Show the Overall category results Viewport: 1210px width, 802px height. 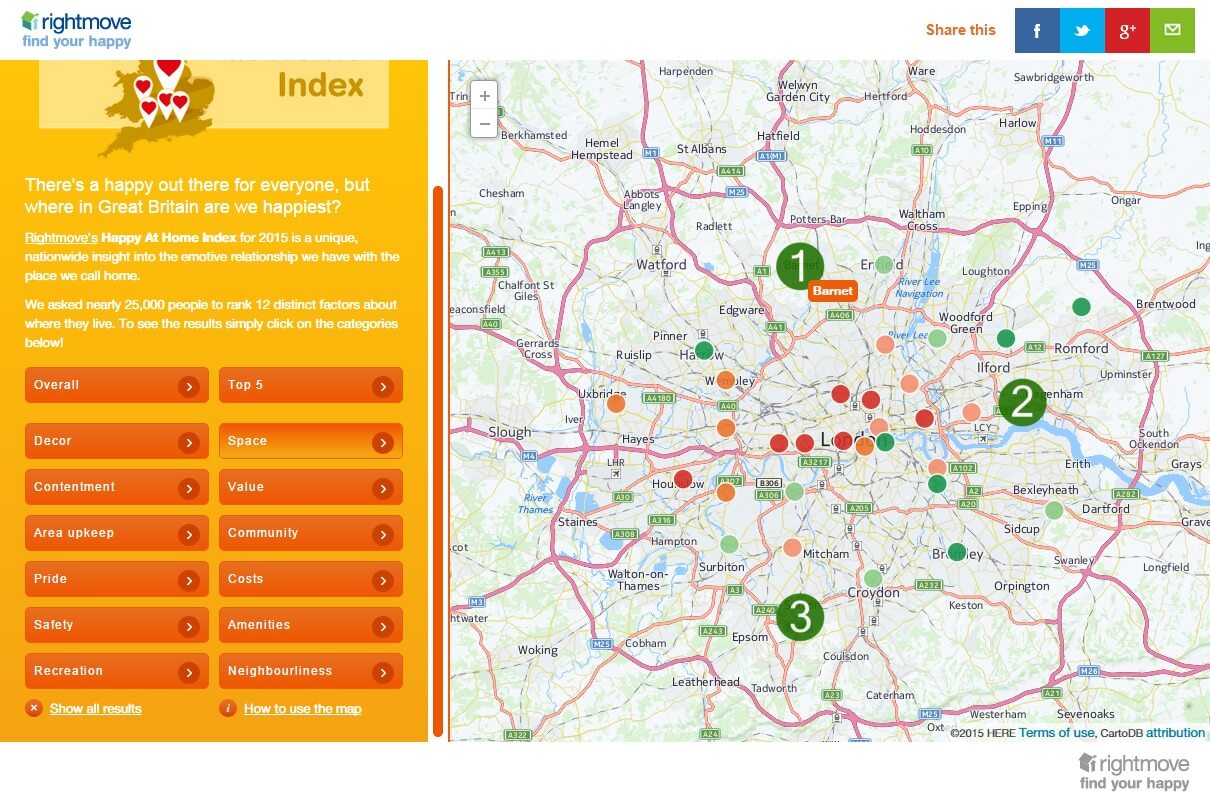pos(116,385)
